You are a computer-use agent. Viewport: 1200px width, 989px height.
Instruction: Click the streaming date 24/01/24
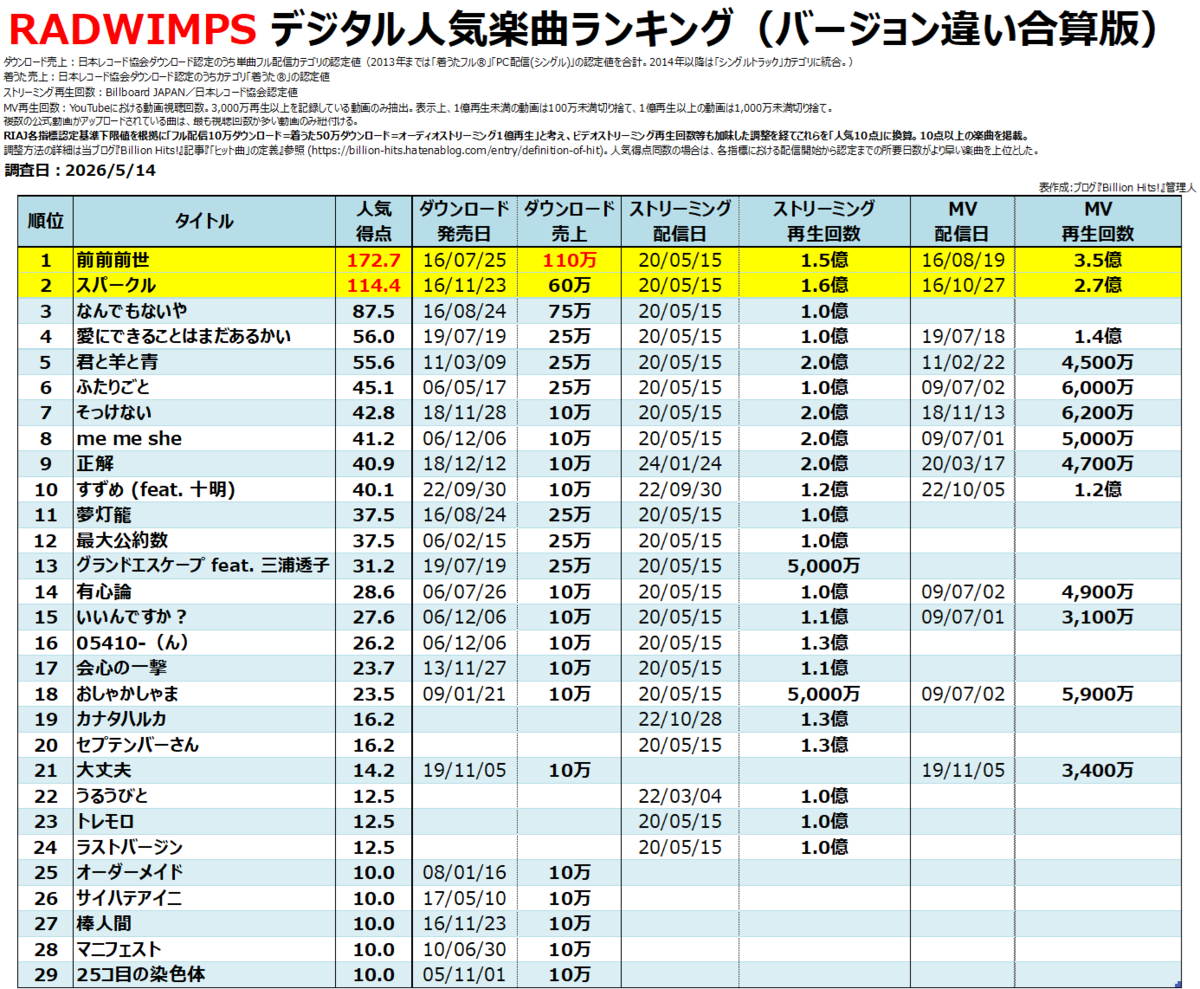[680, 464]
